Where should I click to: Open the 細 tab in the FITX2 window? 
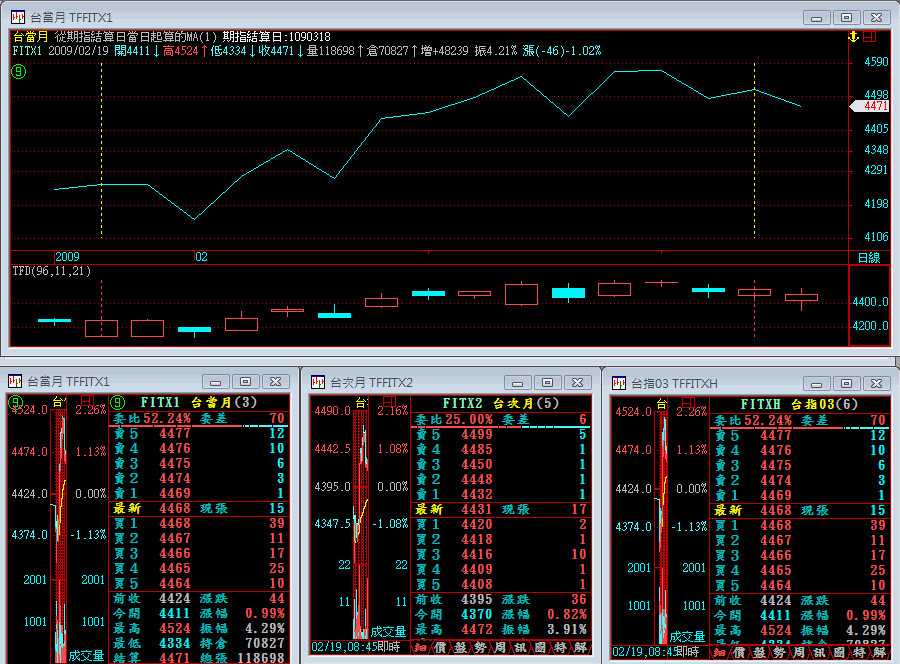pos(421,648)
